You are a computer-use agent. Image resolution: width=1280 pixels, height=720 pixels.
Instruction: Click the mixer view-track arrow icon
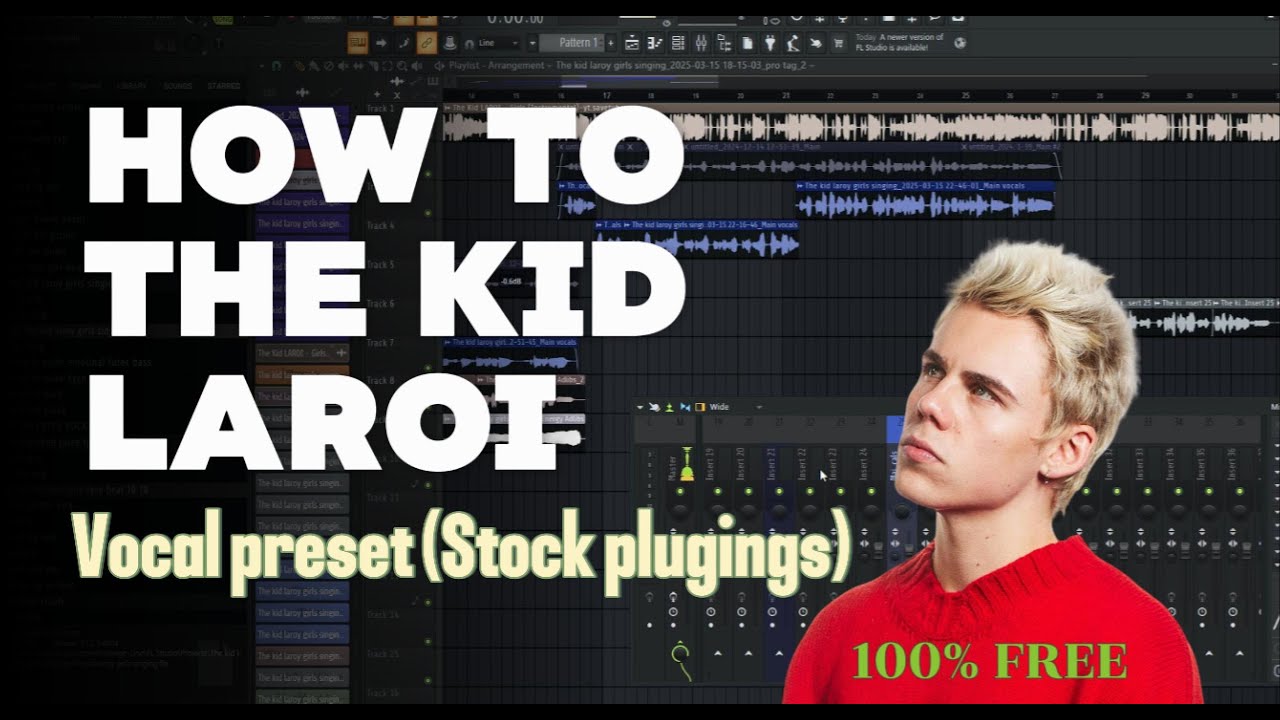[x=655, y=407]
